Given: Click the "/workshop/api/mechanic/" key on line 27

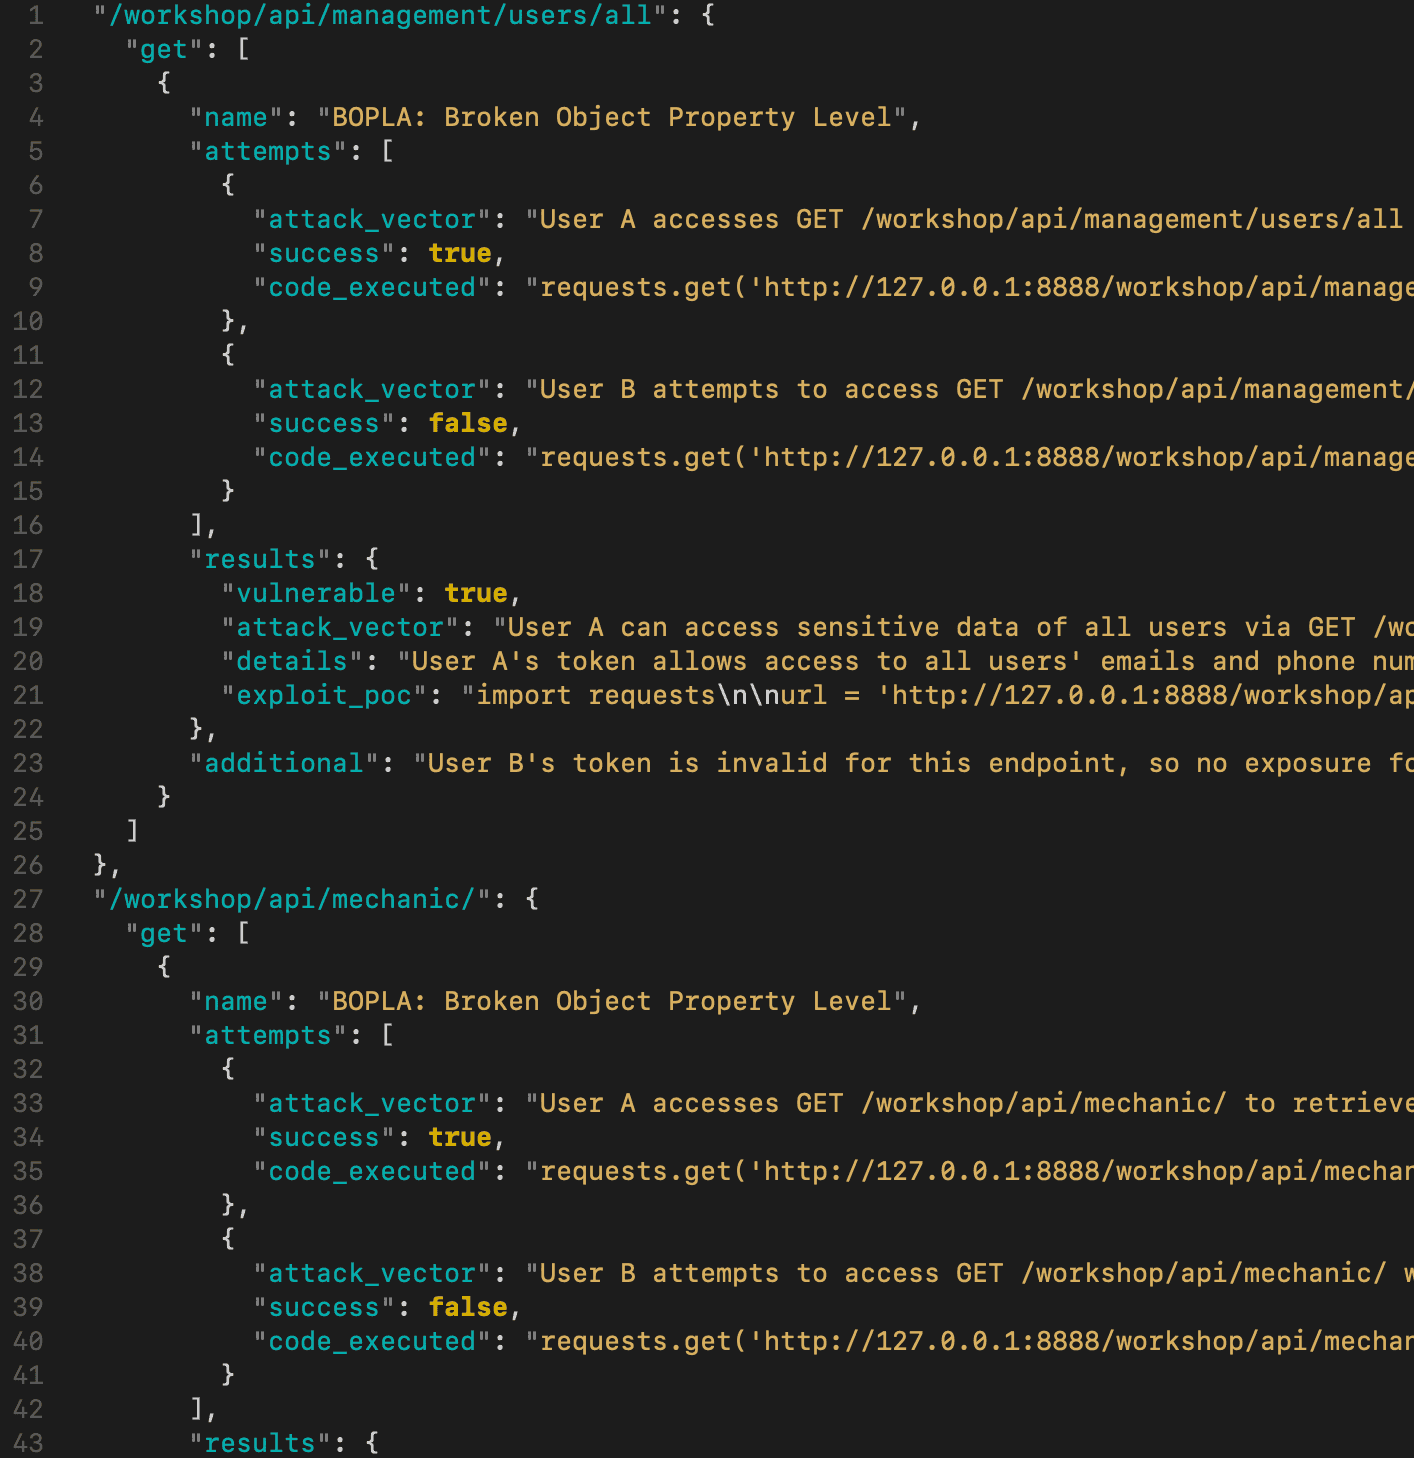Looking at the screenshot, I should click(291, 900).
